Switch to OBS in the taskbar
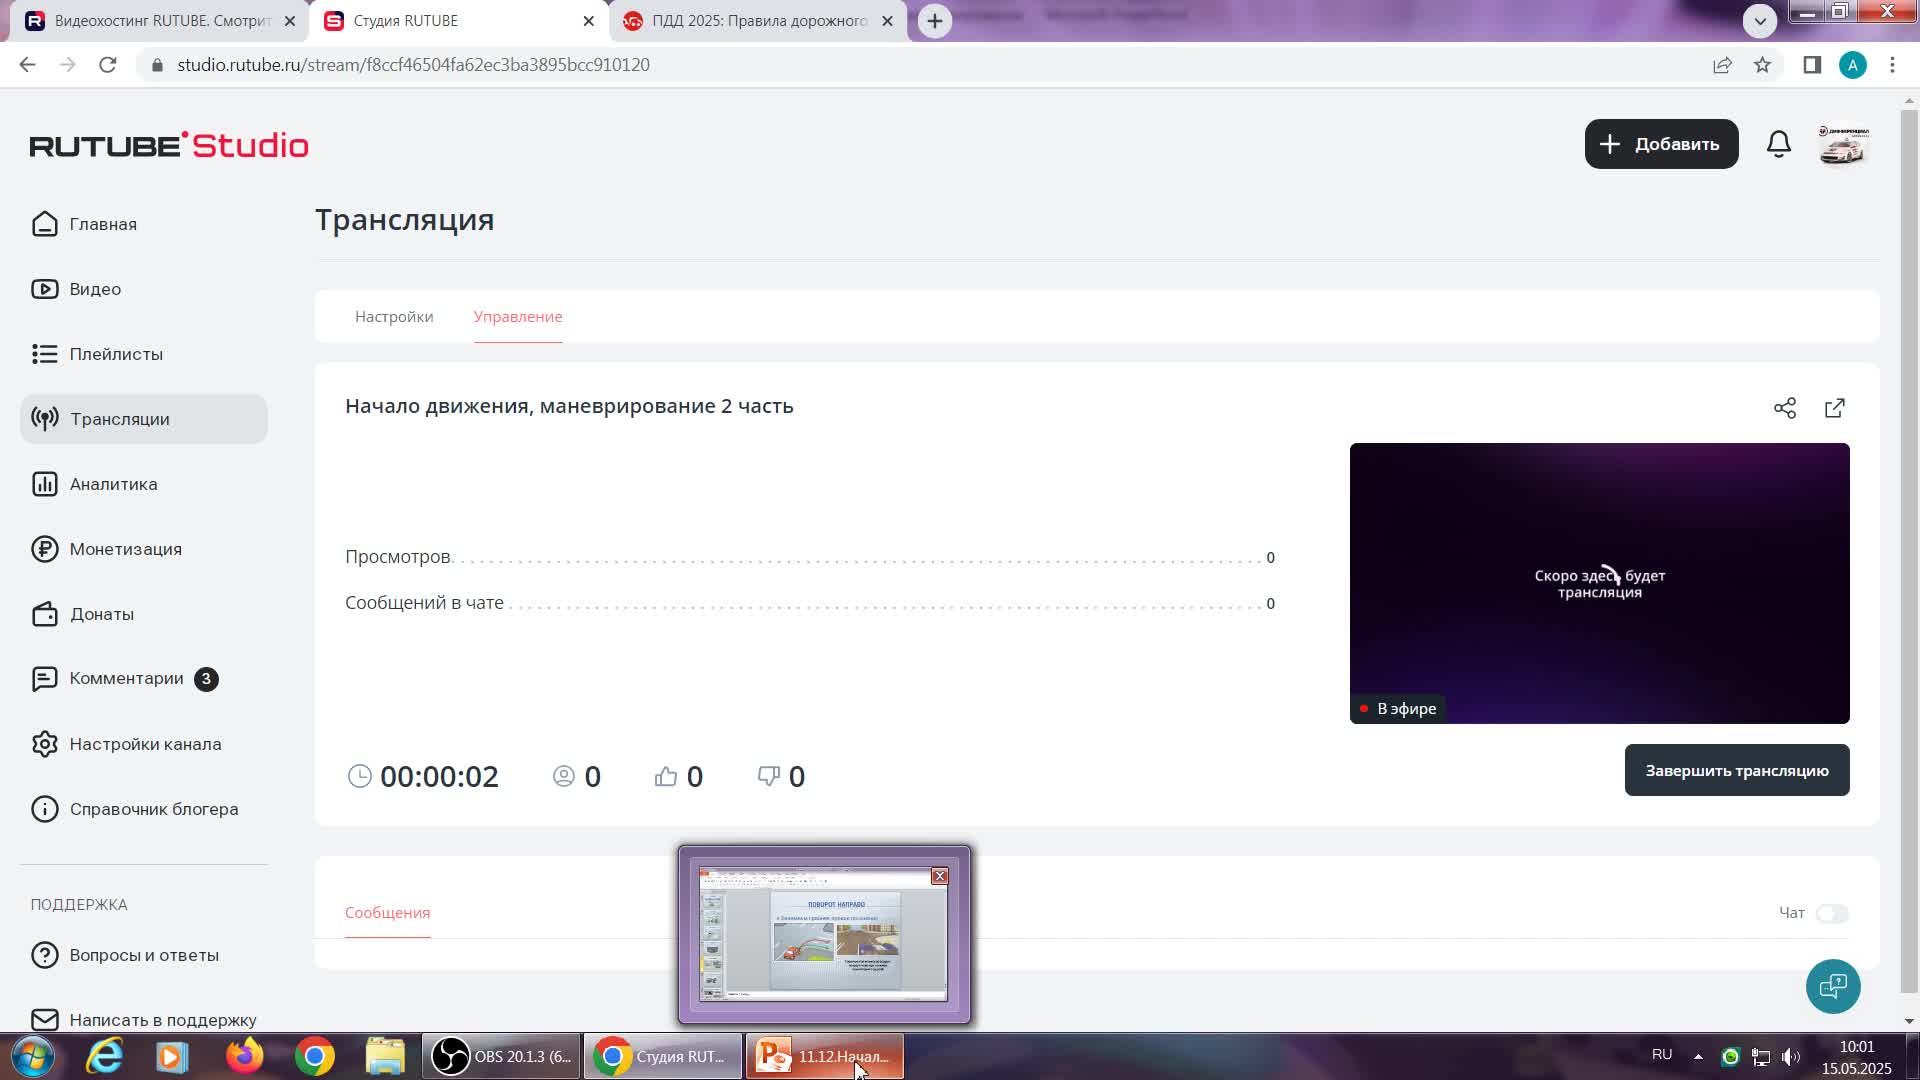Image resolution: width=1920 pixels, height=1080 pixels. coord(502,1056)
